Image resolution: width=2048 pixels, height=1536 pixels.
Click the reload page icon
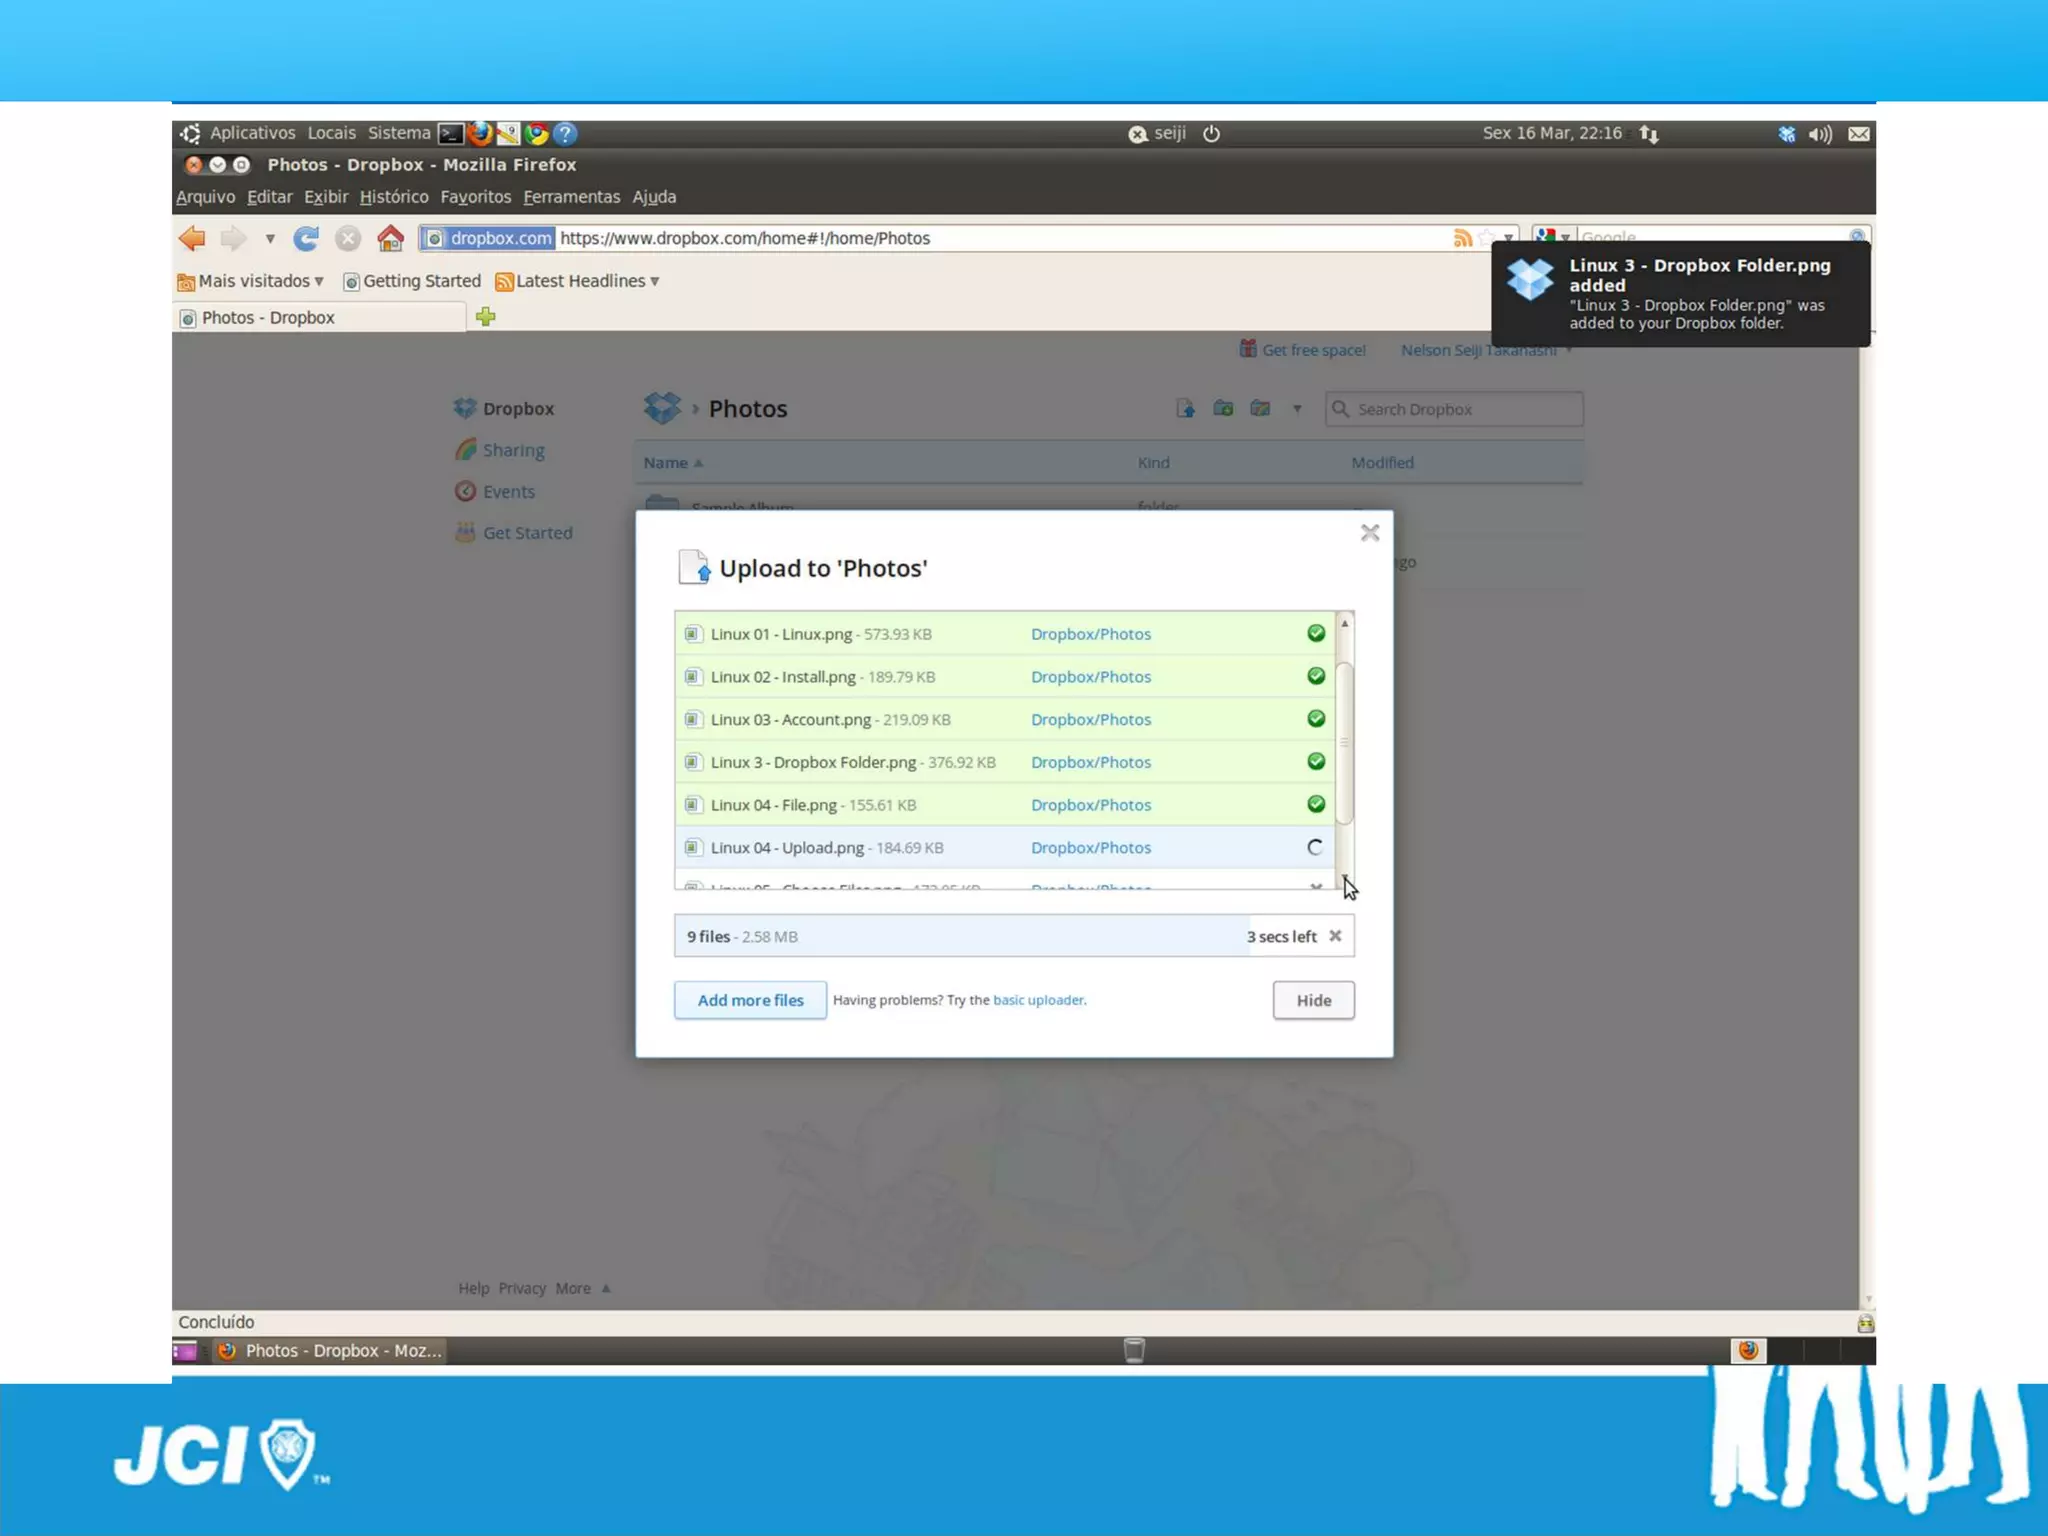306,238
